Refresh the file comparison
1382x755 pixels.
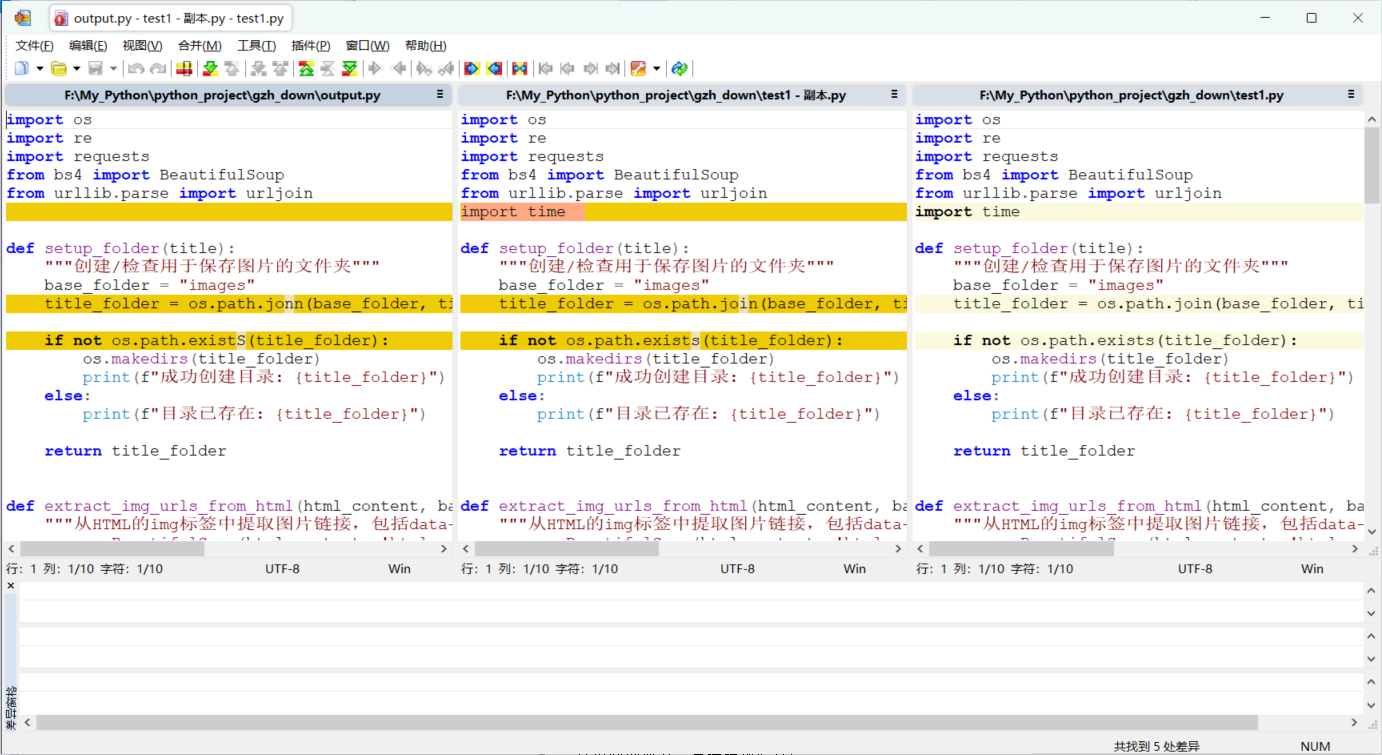[x=679, y=69]
